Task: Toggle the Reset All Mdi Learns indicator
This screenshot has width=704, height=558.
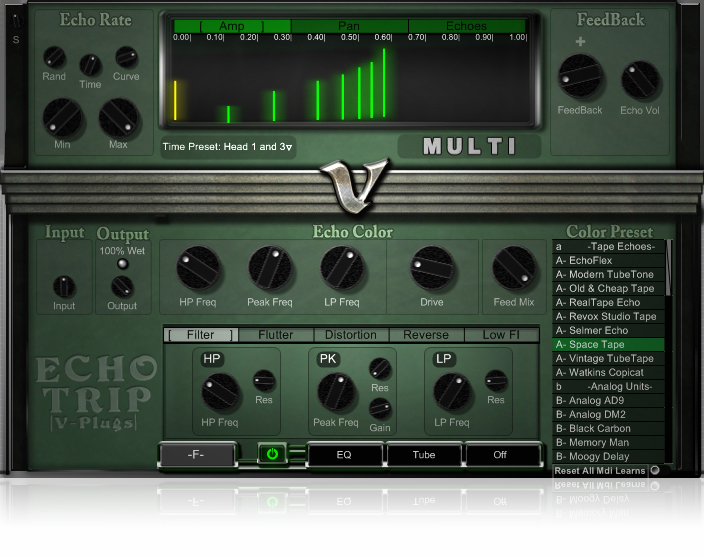Action: coord(655,470)
